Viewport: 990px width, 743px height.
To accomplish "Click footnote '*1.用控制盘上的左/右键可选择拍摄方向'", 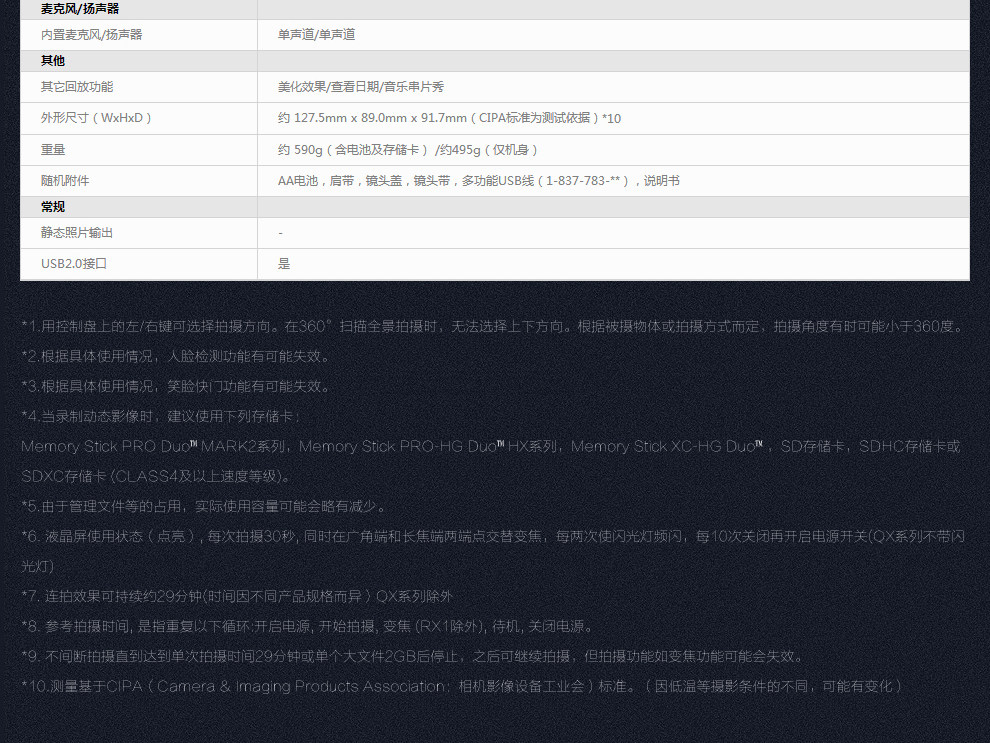I will [x=494, y=326].
